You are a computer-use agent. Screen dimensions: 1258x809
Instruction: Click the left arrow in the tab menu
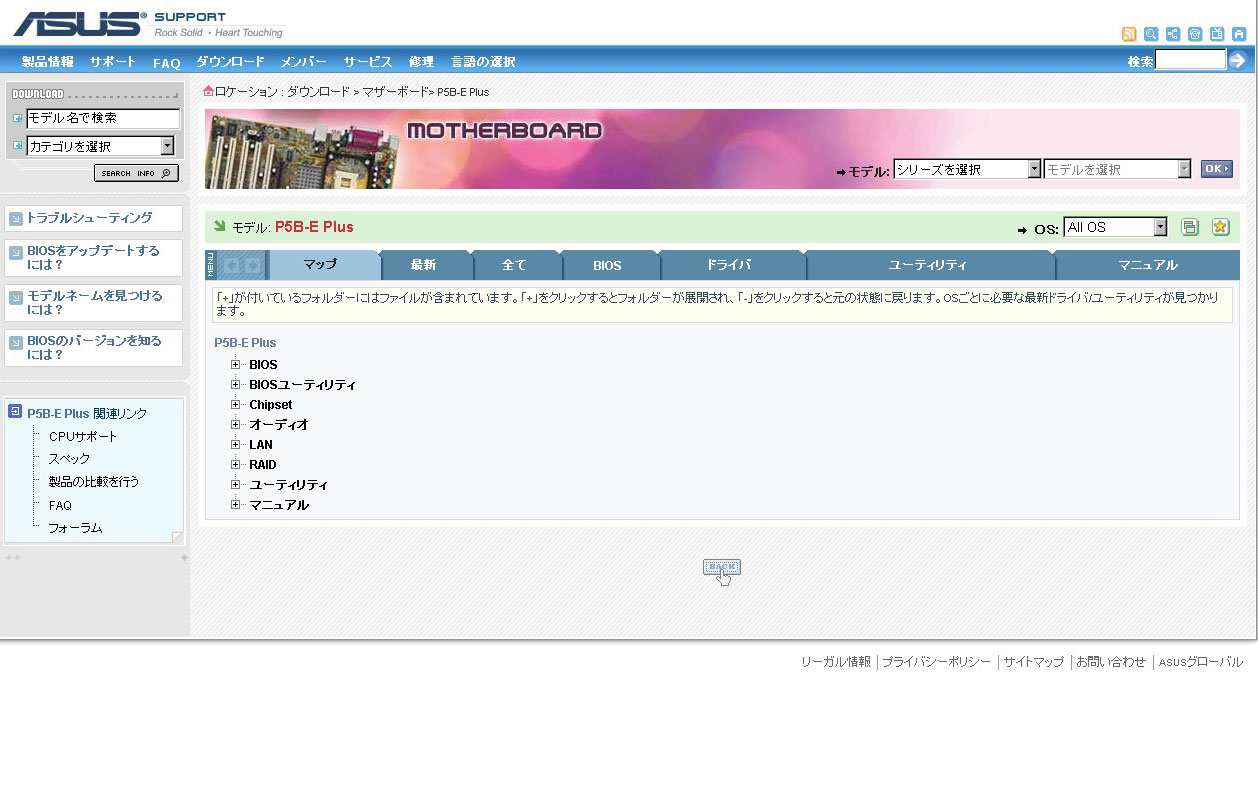(232, 265)
